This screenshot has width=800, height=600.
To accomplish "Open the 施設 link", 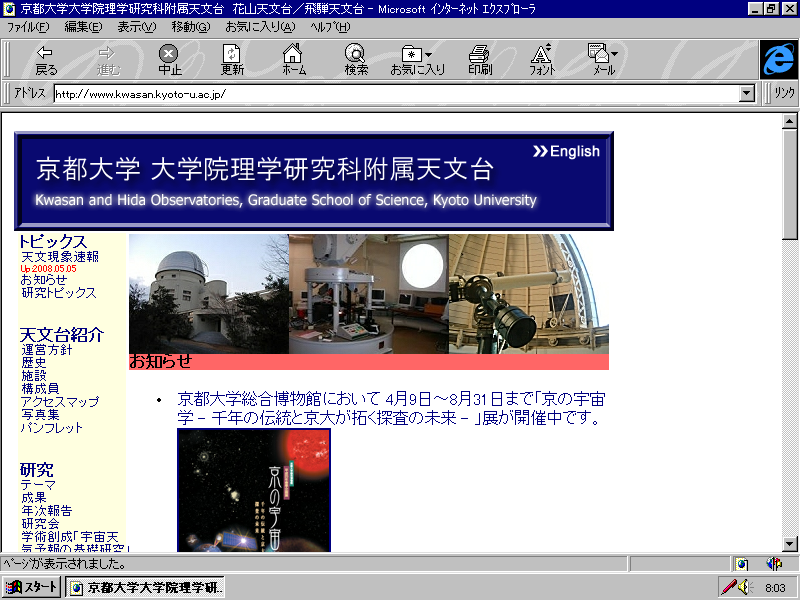I will click(34, 376).
